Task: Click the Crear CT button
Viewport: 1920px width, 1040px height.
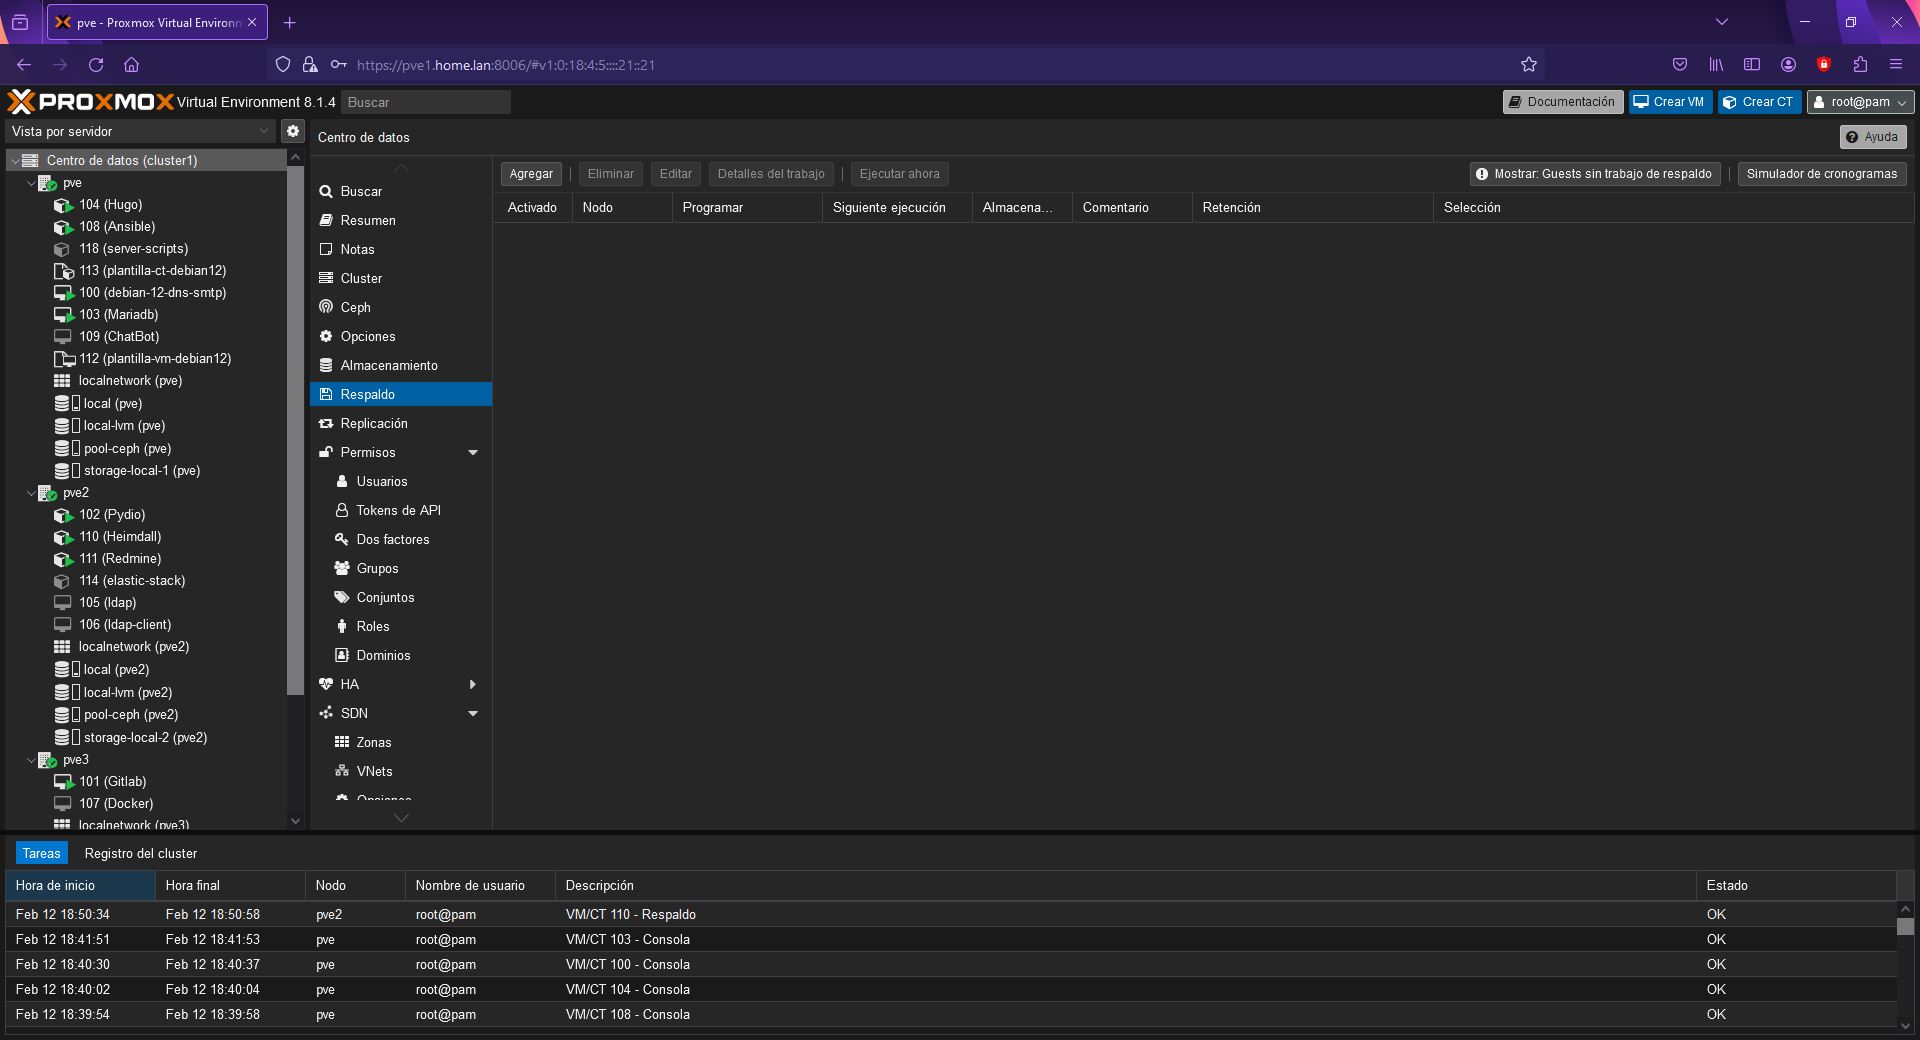Action: (1759, 102)
